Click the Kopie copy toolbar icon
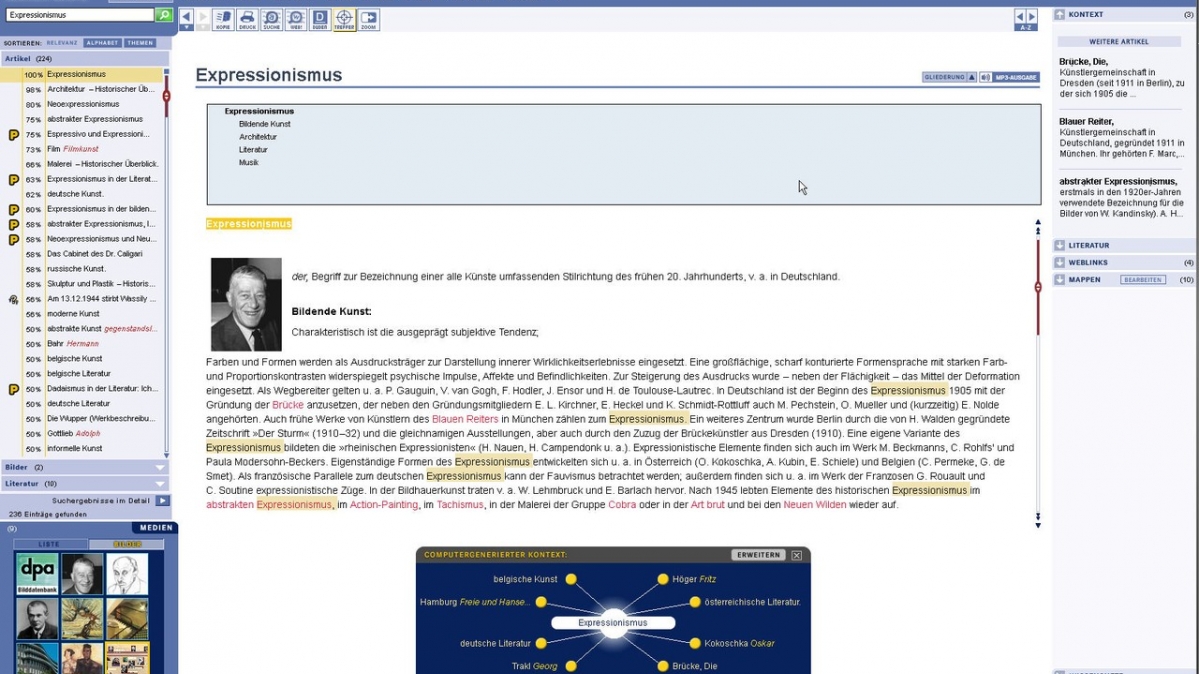 [222, 19]
